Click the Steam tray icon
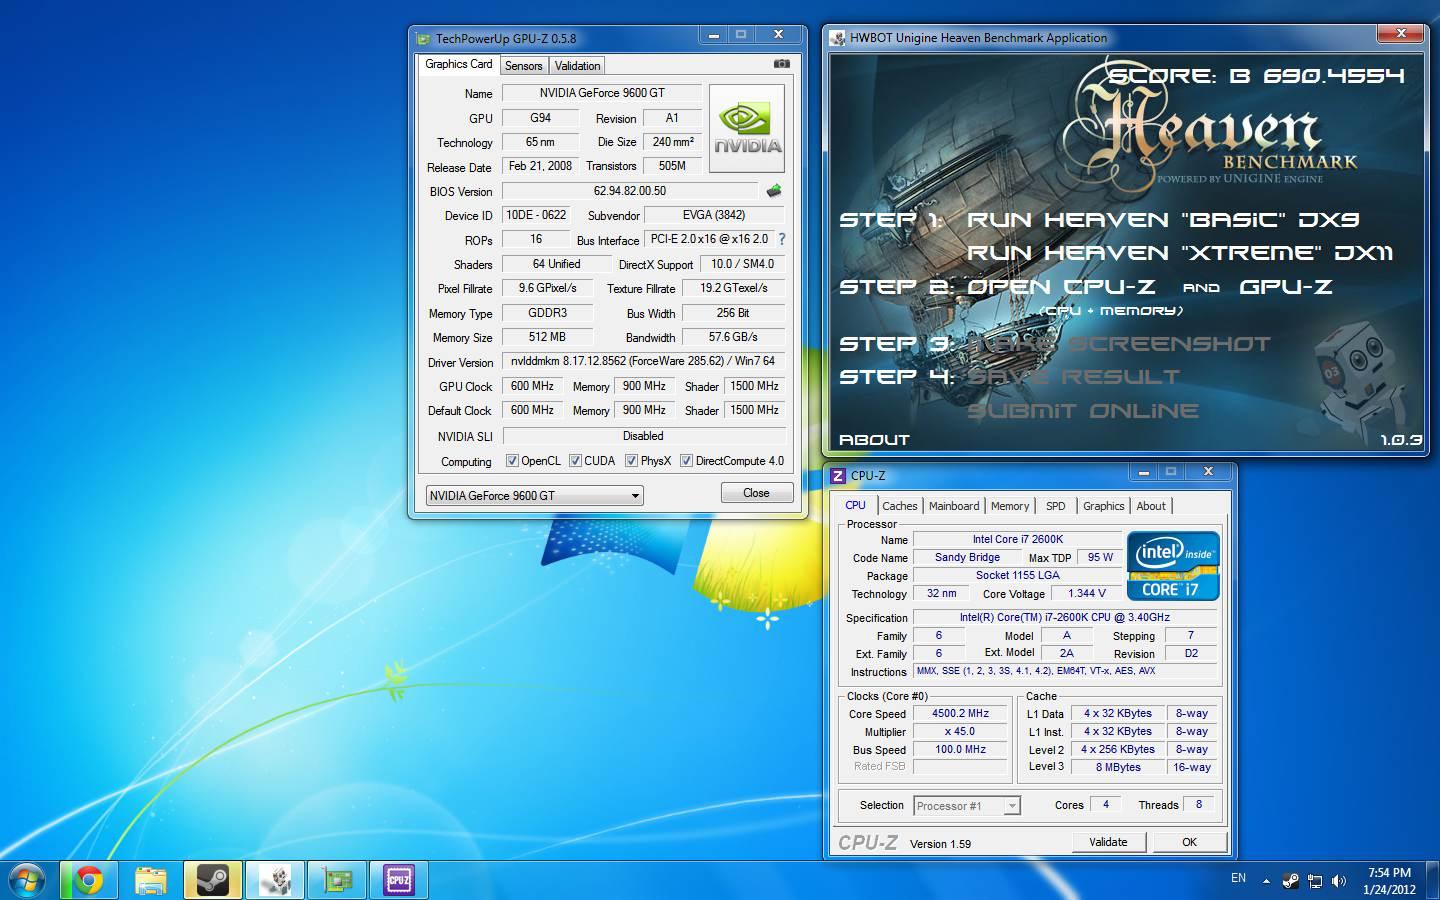1440x900 pixels. coord(1291,880)
